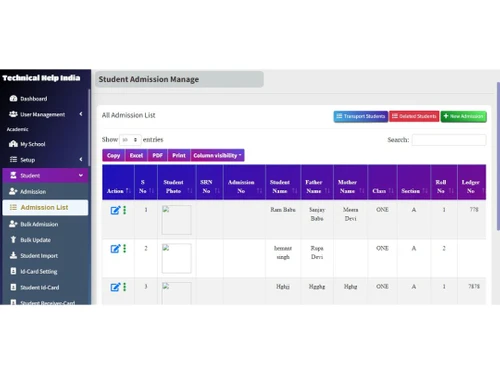Sort by Class column
The image size is (500, 375).
382,183
